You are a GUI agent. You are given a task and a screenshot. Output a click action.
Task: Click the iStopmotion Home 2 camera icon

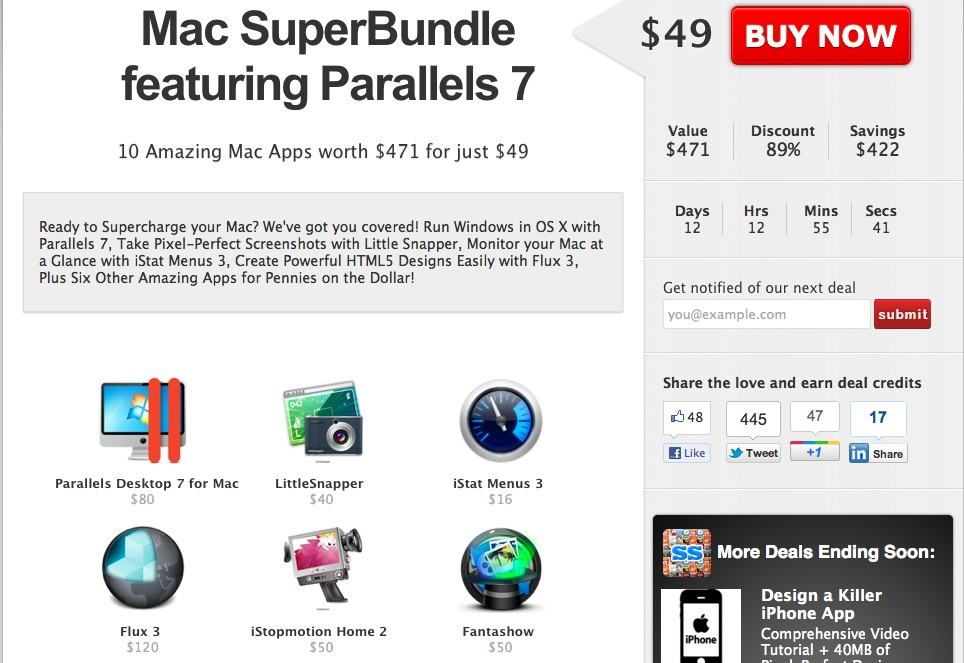[x=321, y=567]
